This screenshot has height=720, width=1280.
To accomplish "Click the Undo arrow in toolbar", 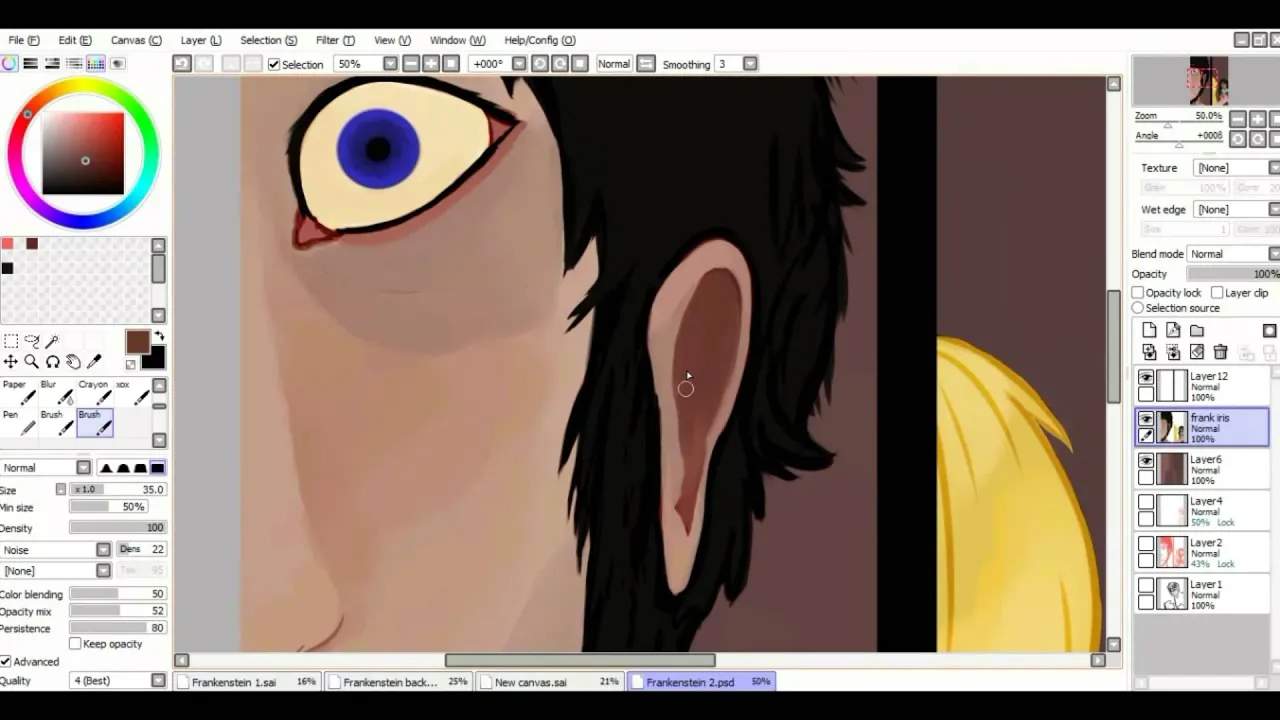I will (181, 64).
